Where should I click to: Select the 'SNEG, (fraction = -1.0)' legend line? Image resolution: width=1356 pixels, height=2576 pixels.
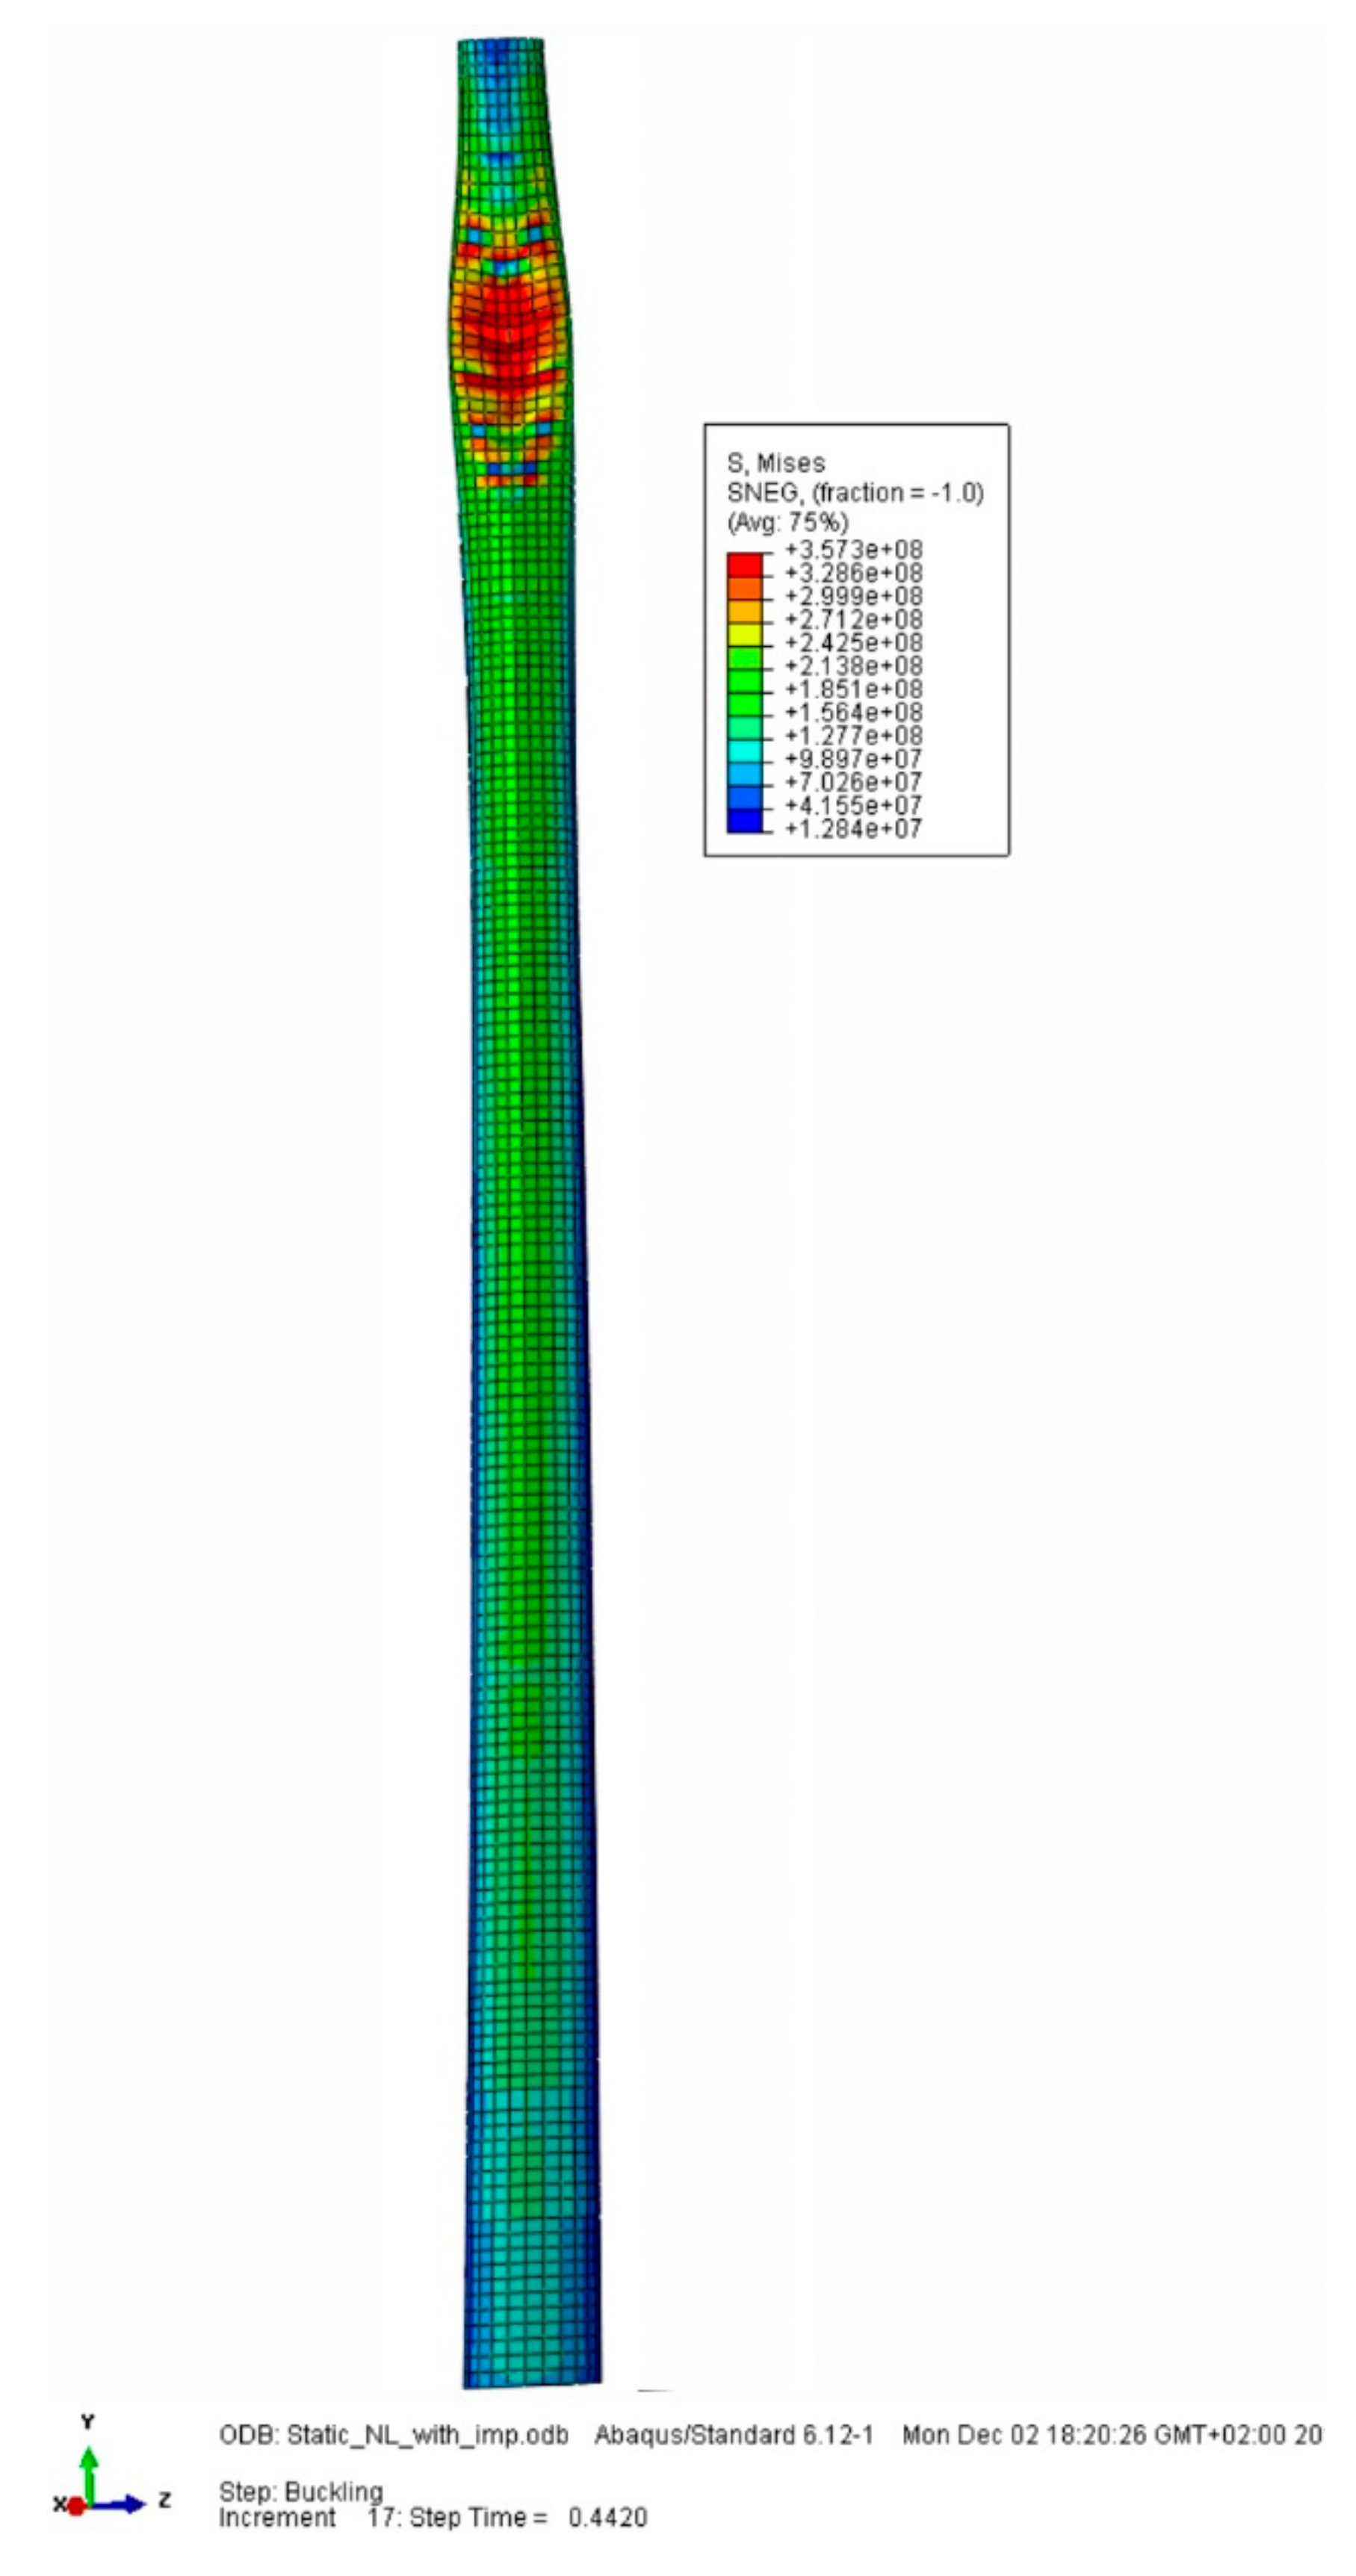coord(855,493)
